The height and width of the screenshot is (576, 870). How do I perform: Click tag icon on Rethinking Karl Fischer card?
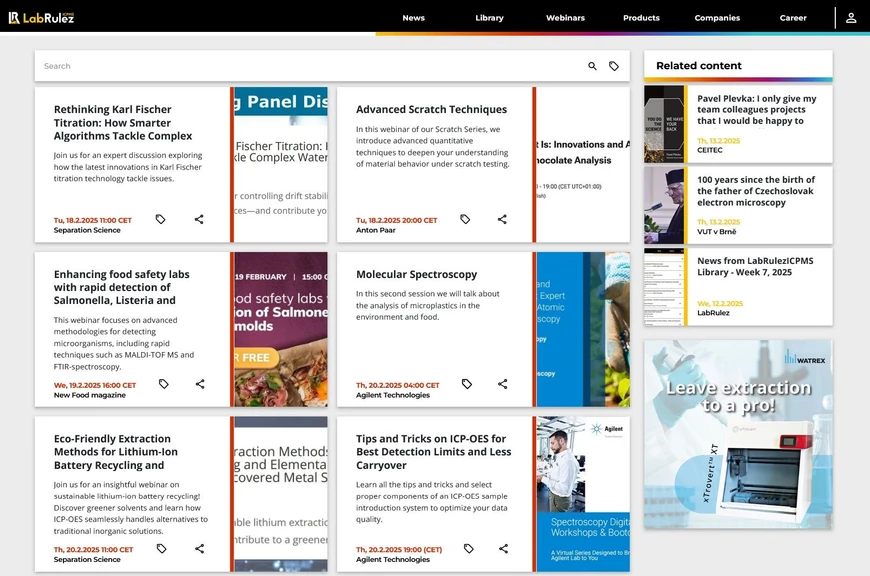tap(160, 219)
